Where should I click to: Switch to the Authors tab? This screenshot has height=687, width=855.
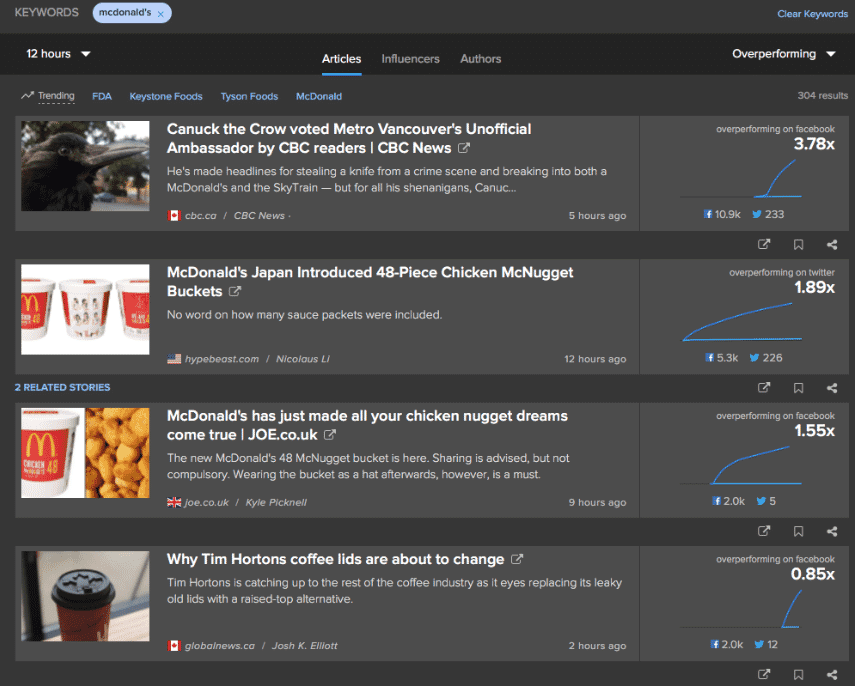480,58
